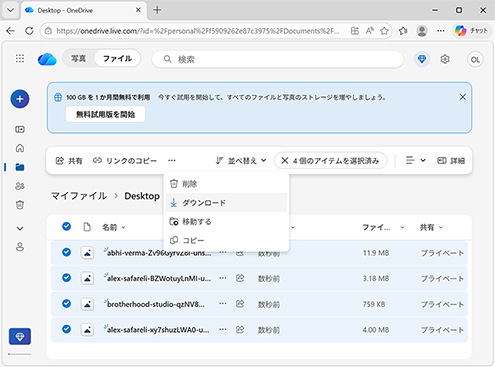Click the リンクのコピー button
This screenshot has width=495, height=367.
tap(125, 161)
